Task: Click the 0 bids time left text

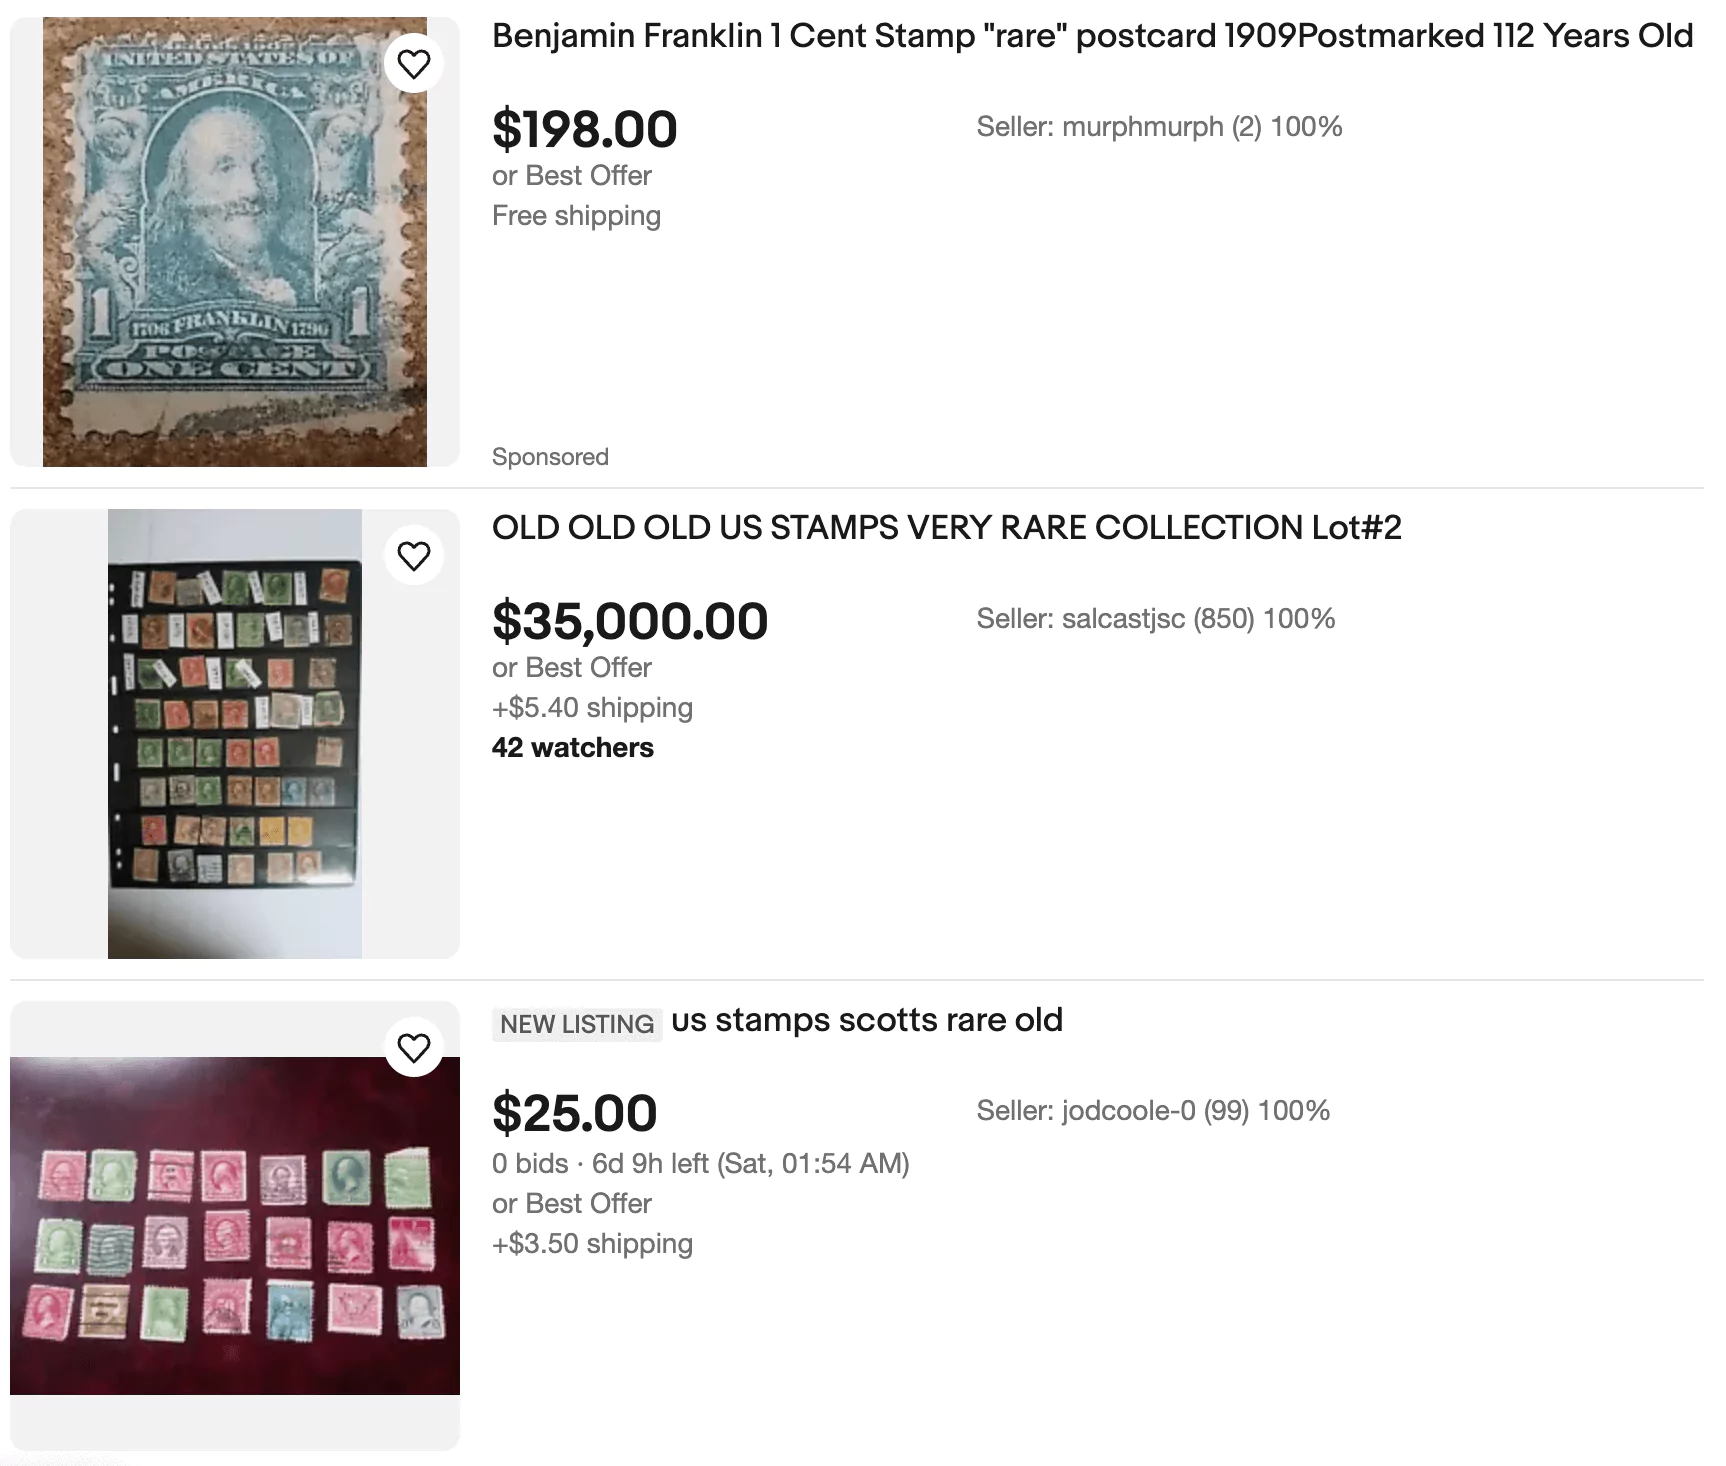Action: 700,1164
